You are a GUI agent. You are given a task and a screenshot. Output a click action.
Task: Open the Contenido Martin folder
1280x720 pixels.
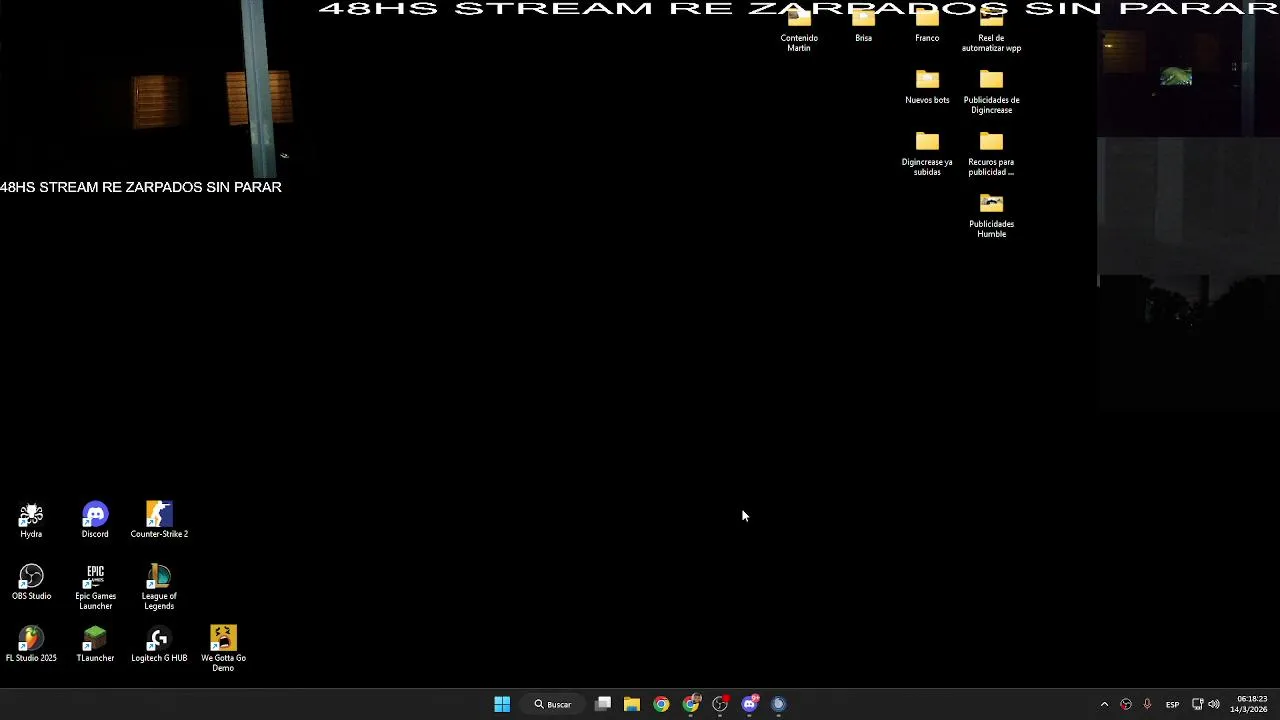pos(799,30)
